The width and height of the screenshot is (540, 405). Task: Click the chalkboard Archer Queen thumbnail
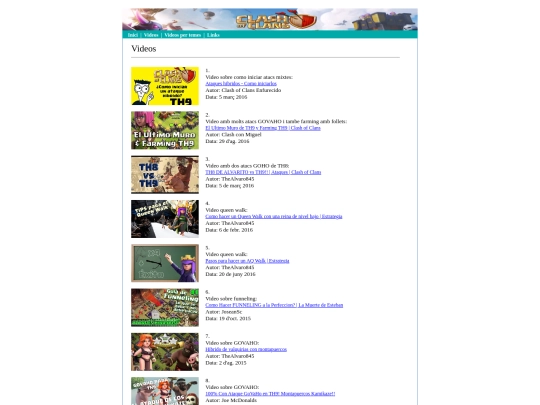click(x=165, y=263)
